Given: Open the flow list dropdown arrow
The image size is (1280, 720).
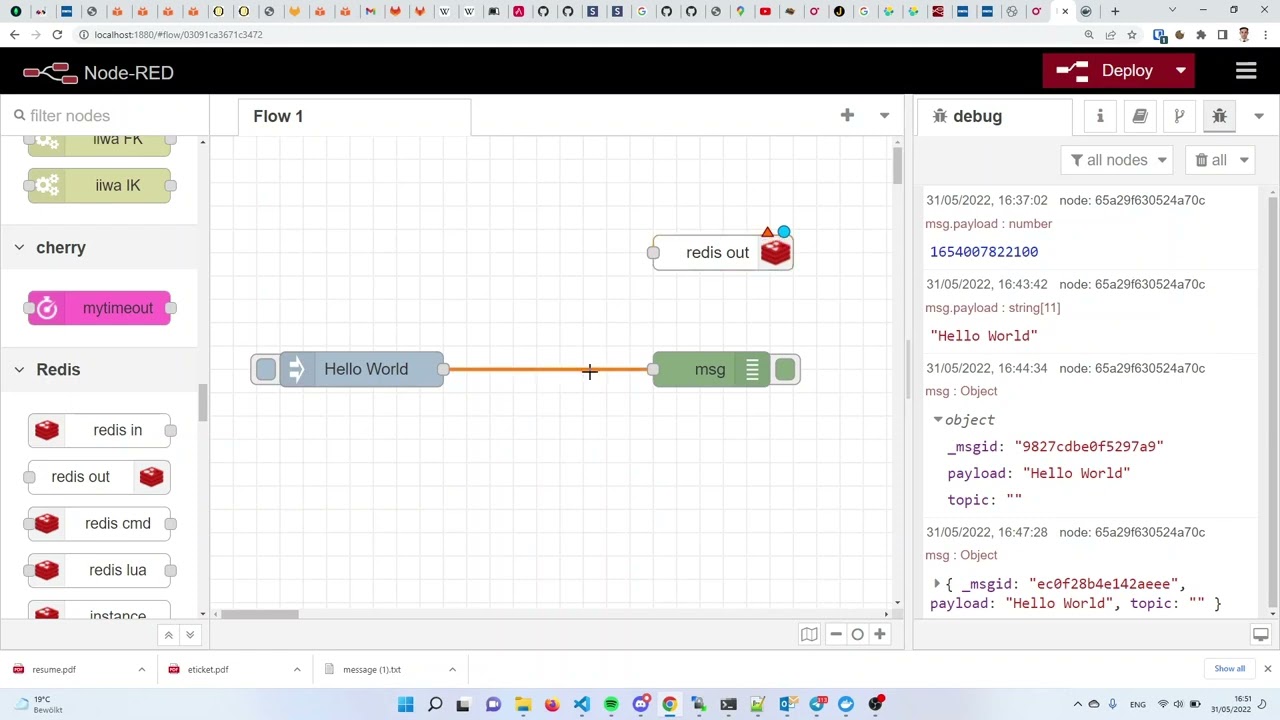Looking at the screenshot, I should (x=884, y=116).
